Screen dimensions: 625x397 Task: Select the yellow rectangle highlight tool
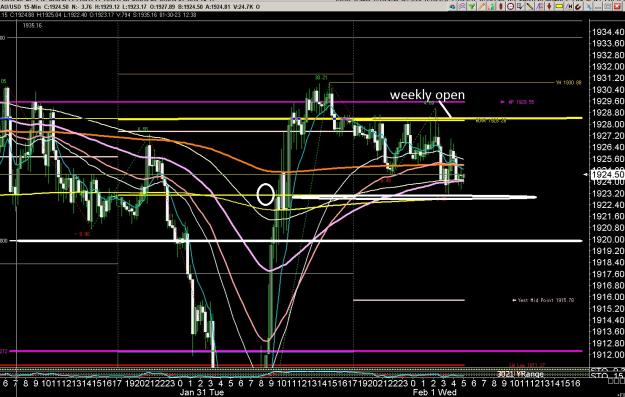pos(559,7)
